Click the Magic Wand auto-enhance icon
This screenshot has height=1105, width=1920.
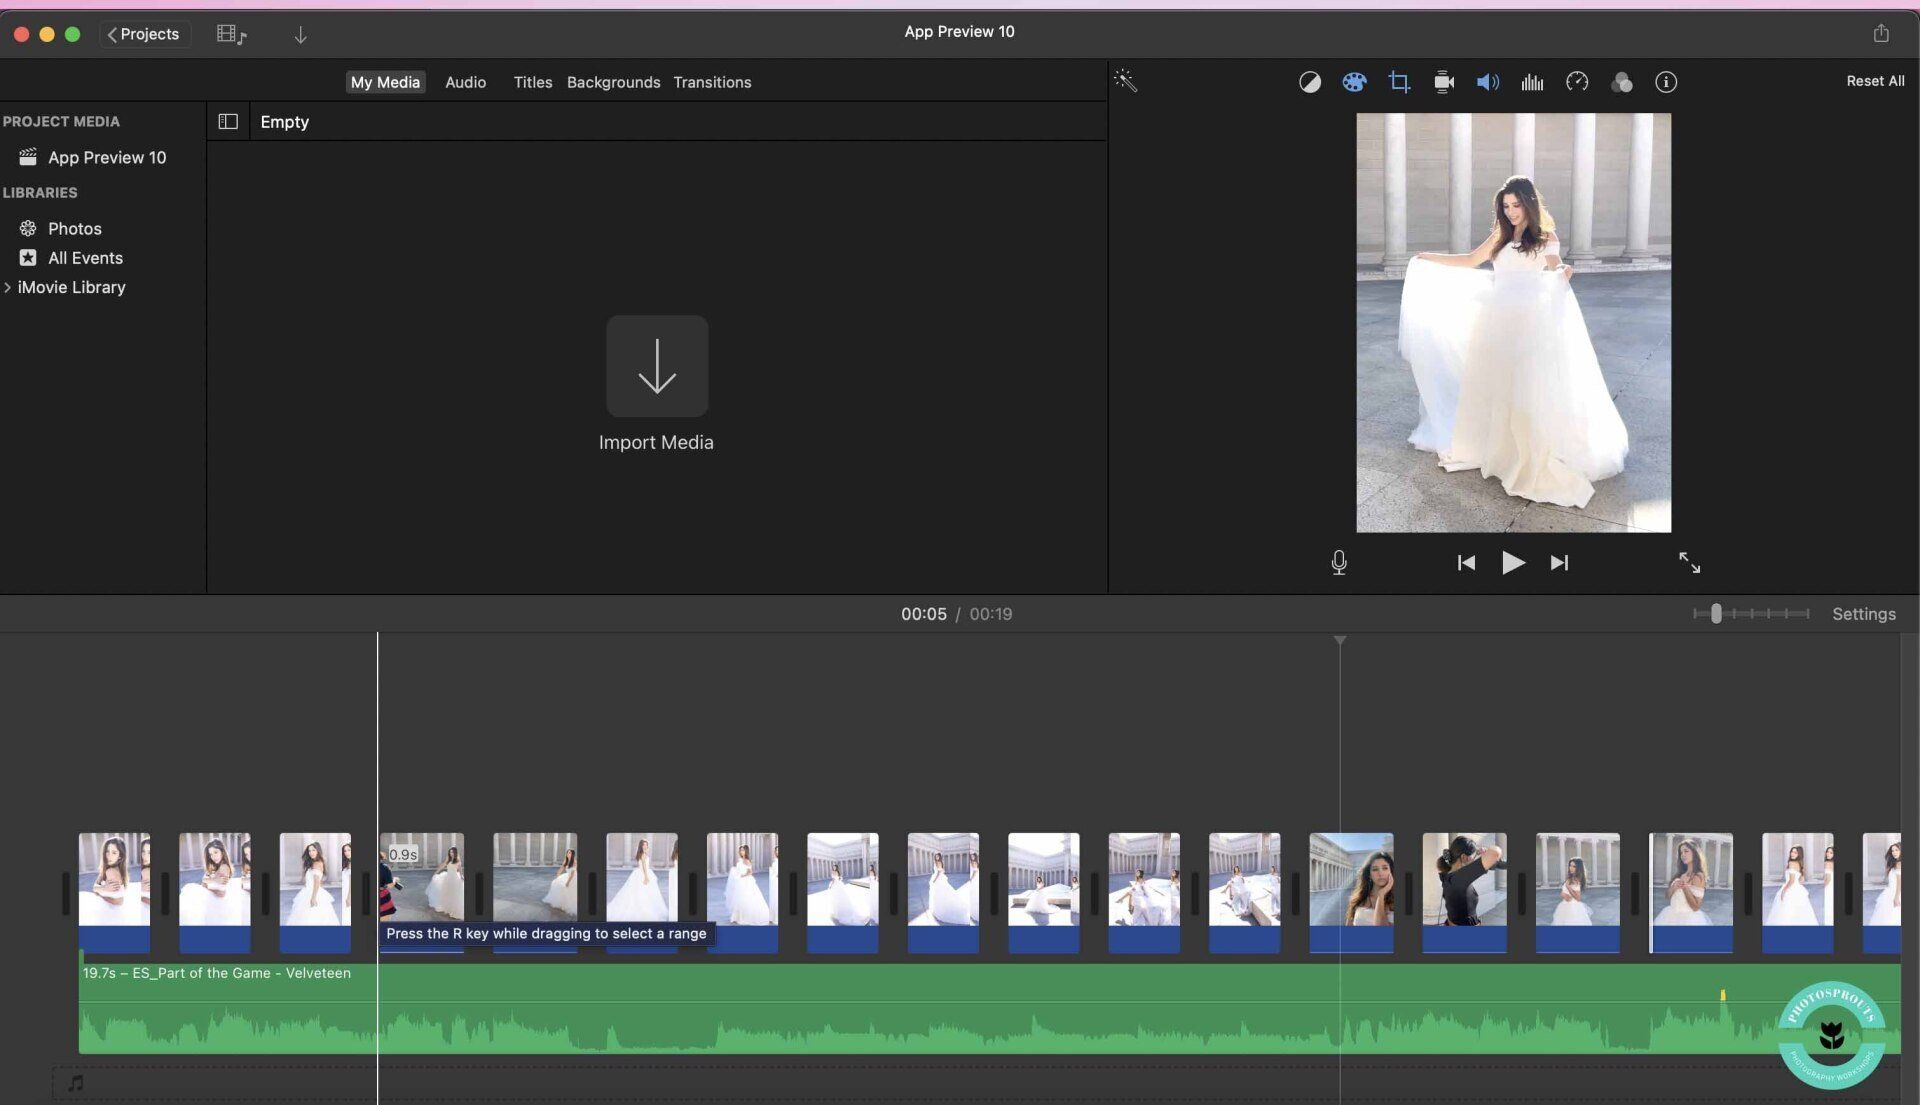pyautogui.click(x=1126, y=81)
